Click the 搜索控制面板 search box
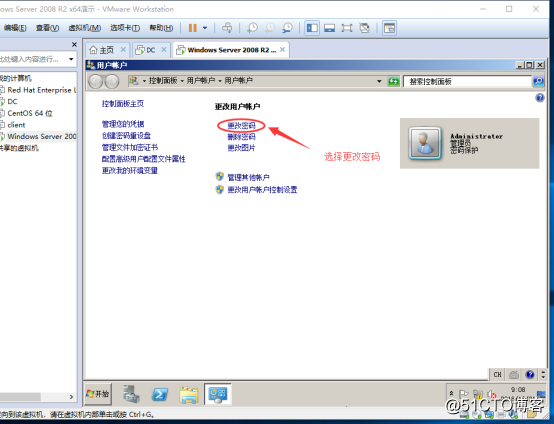The height and width of the screenshot is (424, 554). click(467, 82)
